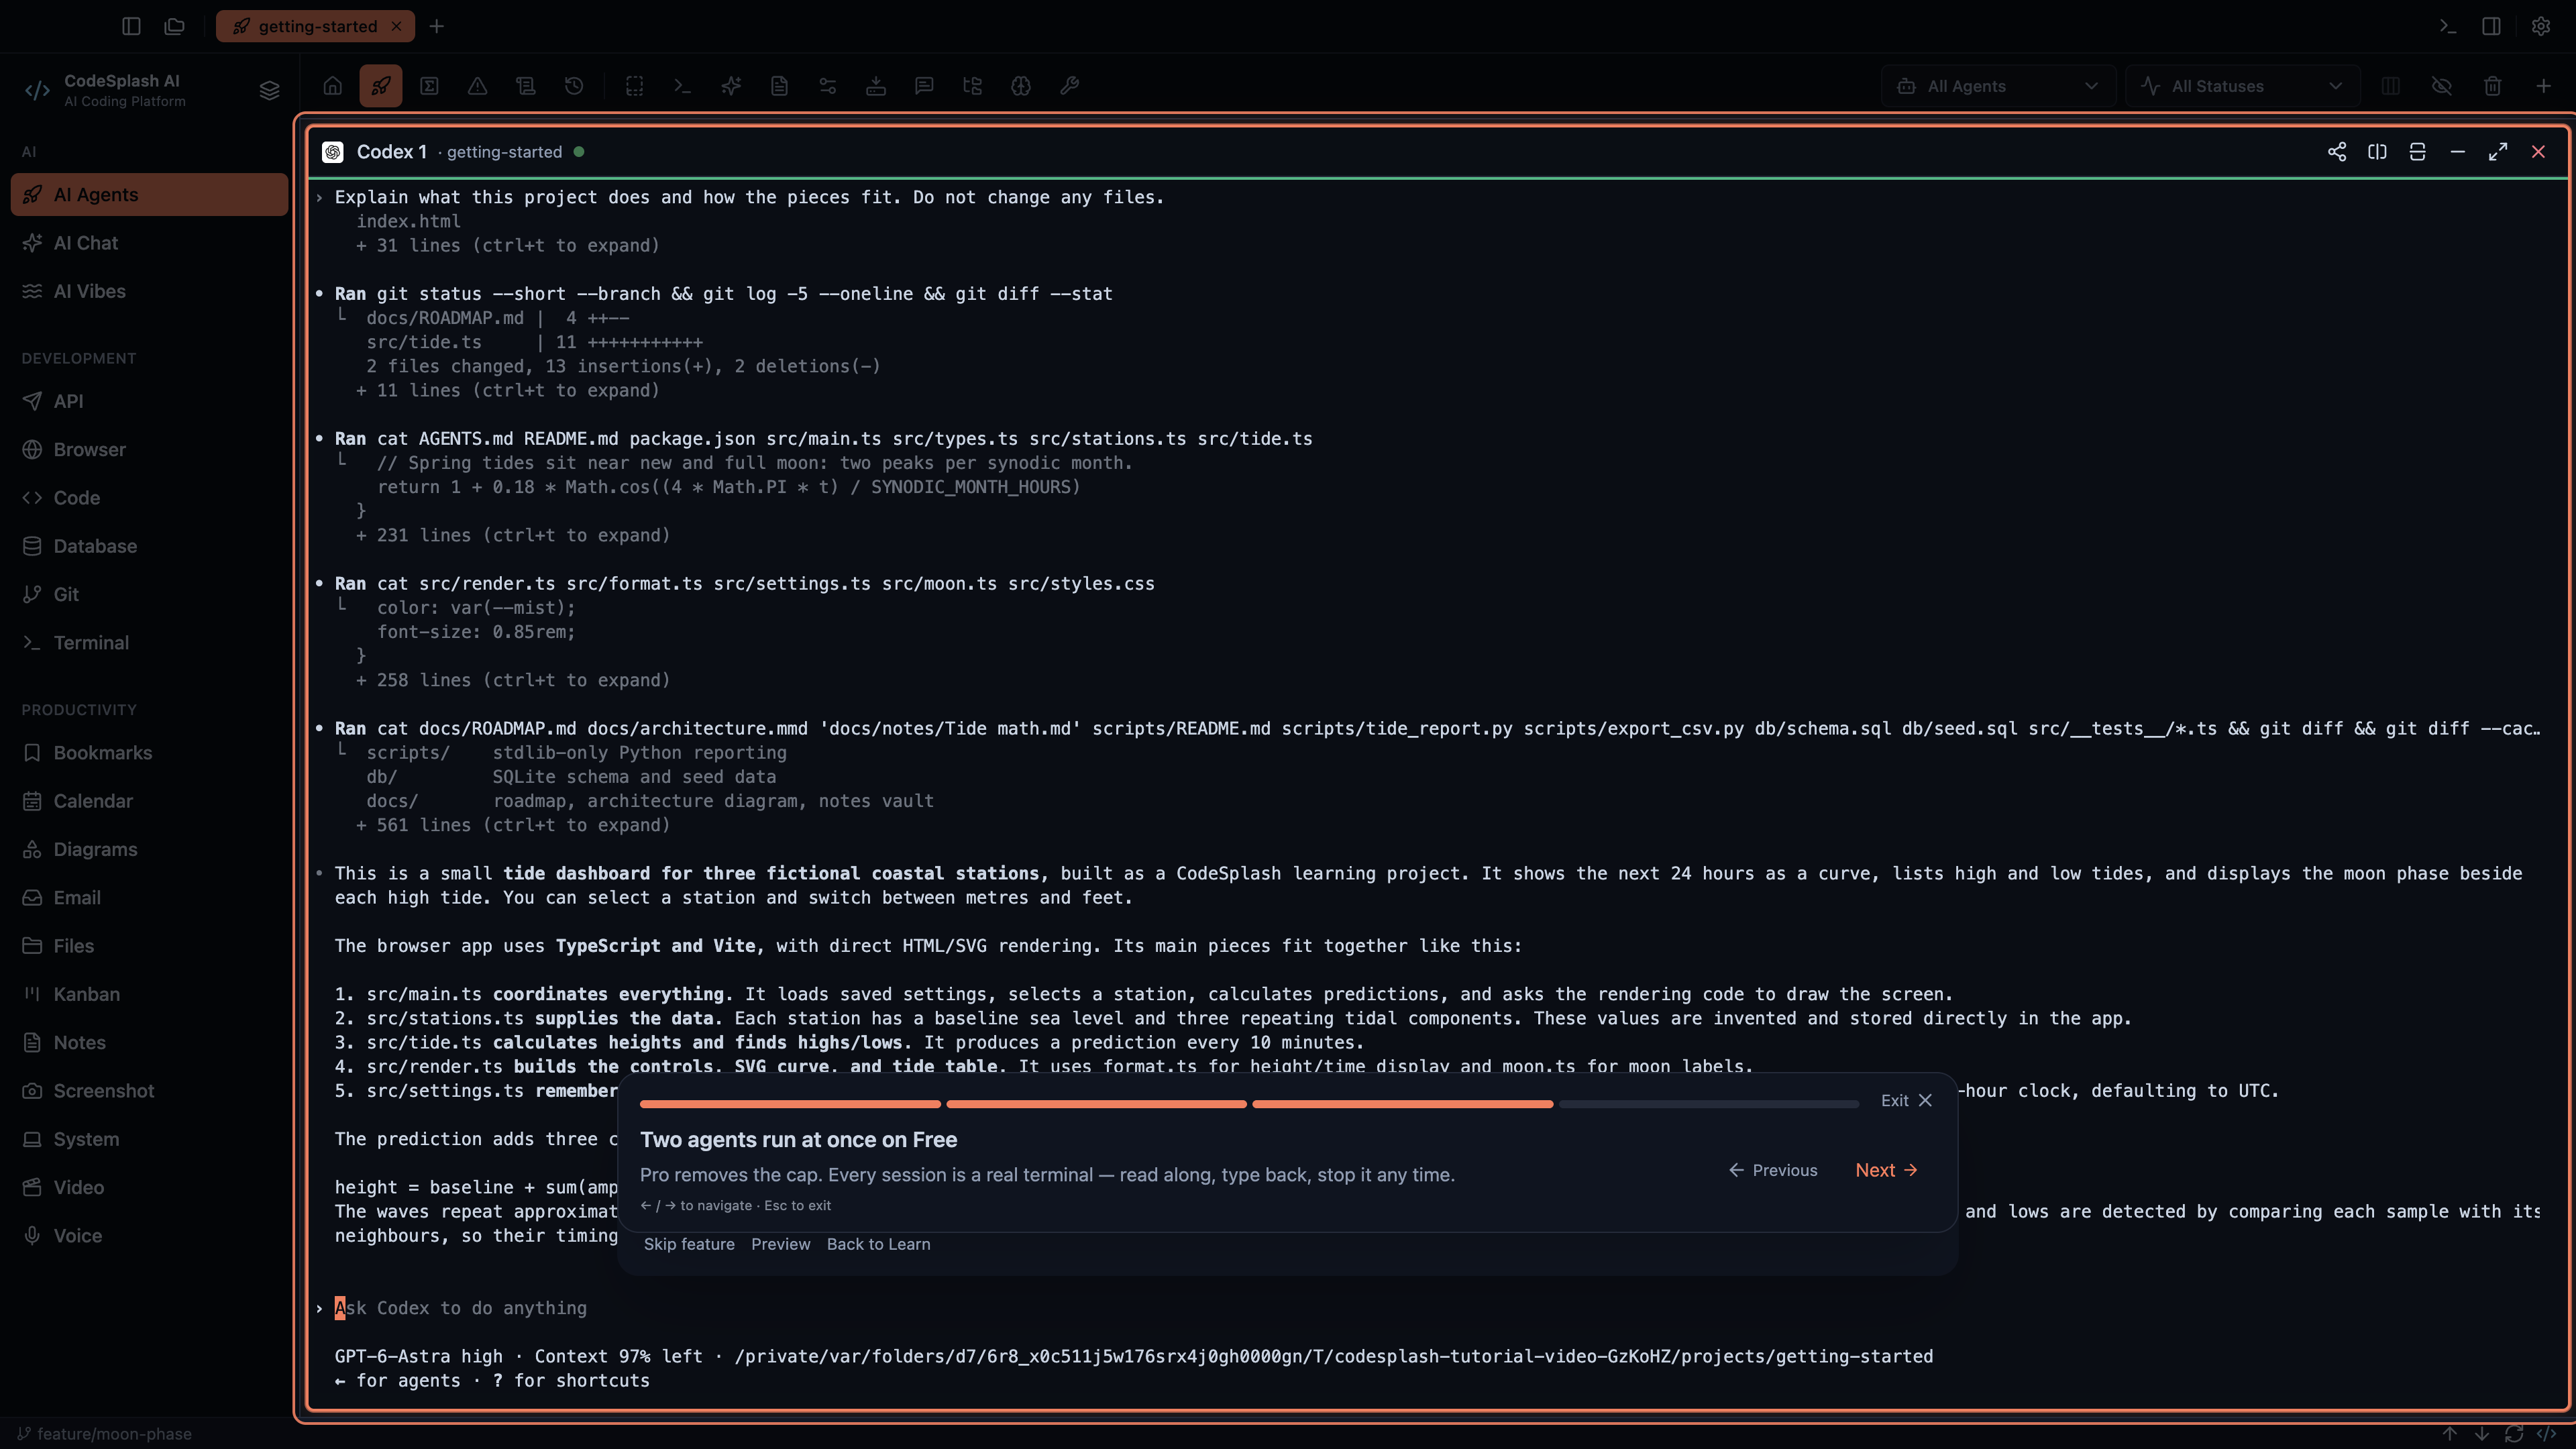This screenshot has height=1449, width=2576.
Task: Toggle the right side panel
Action: 2492,26
